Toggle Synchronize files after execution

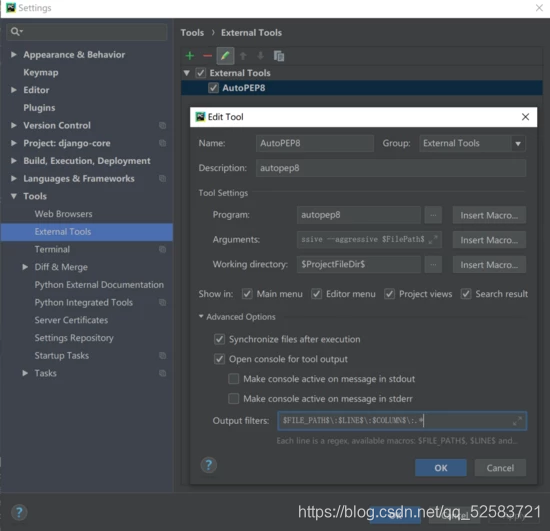point(219,339)
